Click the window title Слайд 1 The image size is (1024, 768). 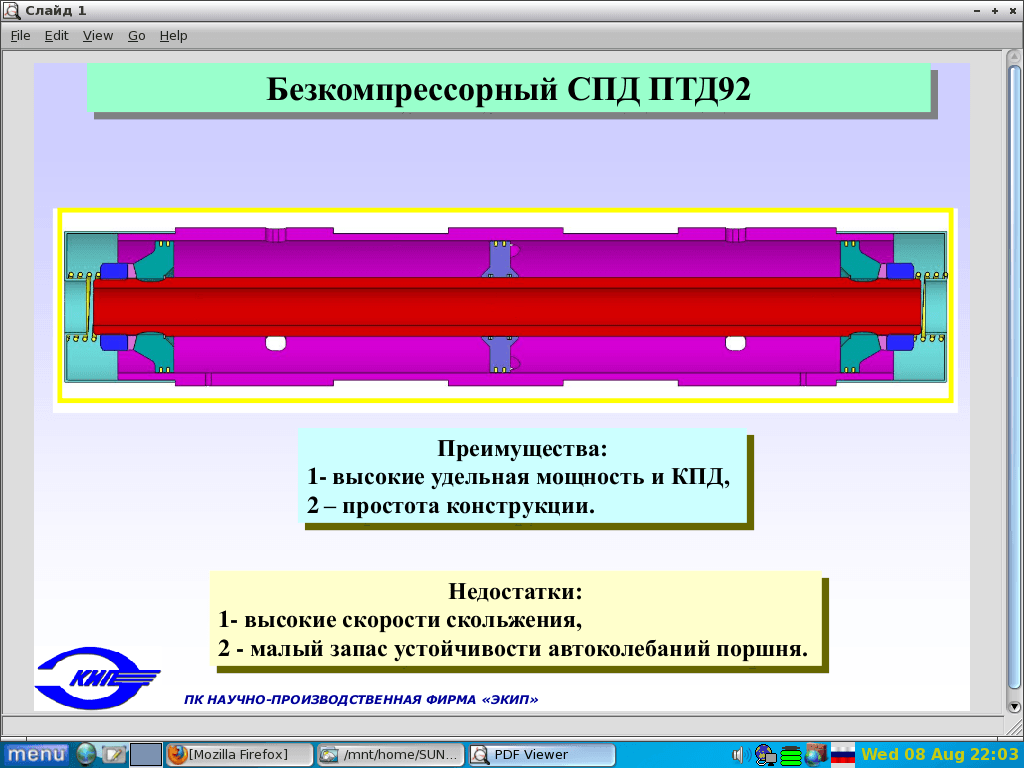pyautogui.click(x=56, y=10)
